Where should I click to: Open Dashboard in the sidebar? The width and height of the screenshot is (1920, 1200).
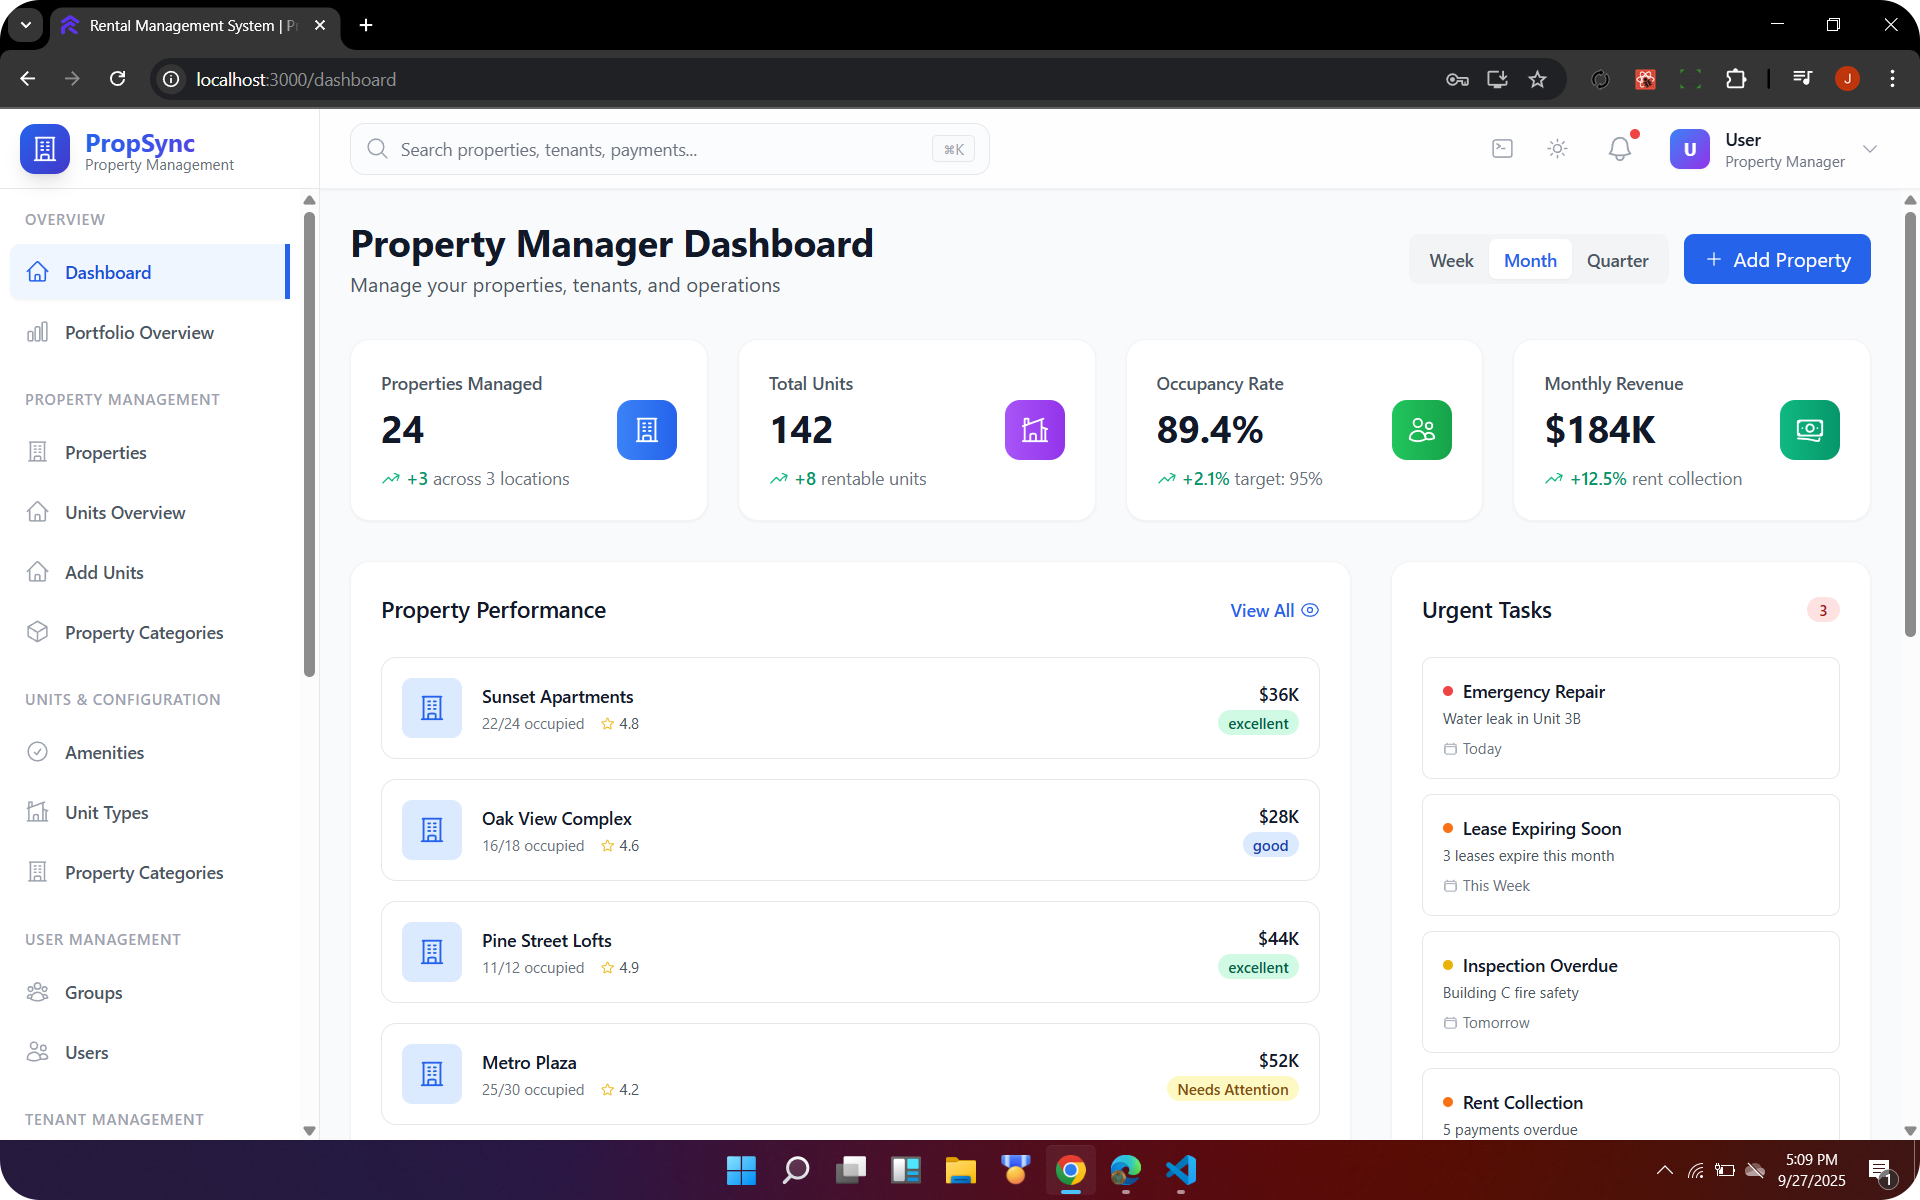[x=150, y=272]
